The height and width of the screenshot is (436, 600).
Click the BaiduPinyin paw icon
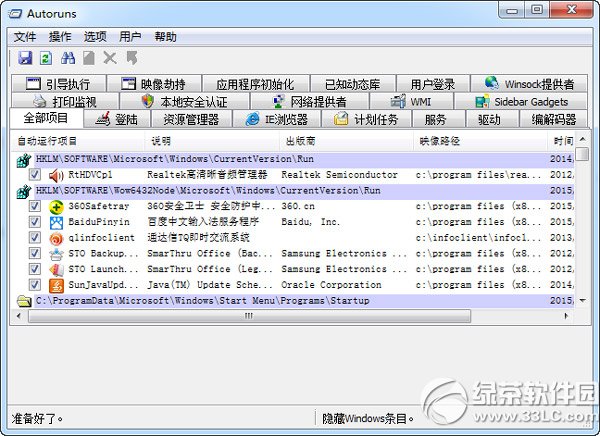56,222
